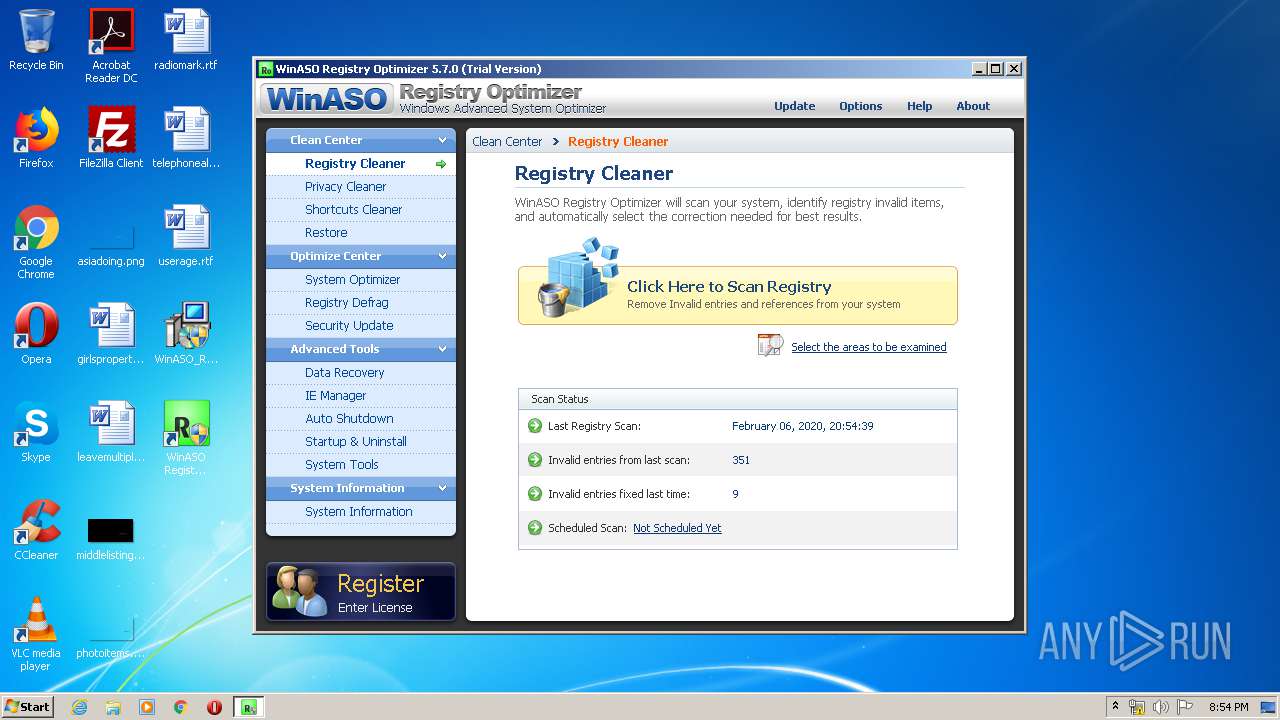Open Restore in sidebar

(360, 232)
